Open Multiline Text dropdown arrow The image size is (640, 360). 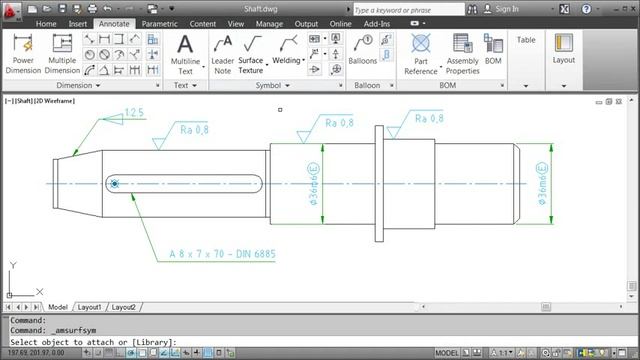(203, 67)
